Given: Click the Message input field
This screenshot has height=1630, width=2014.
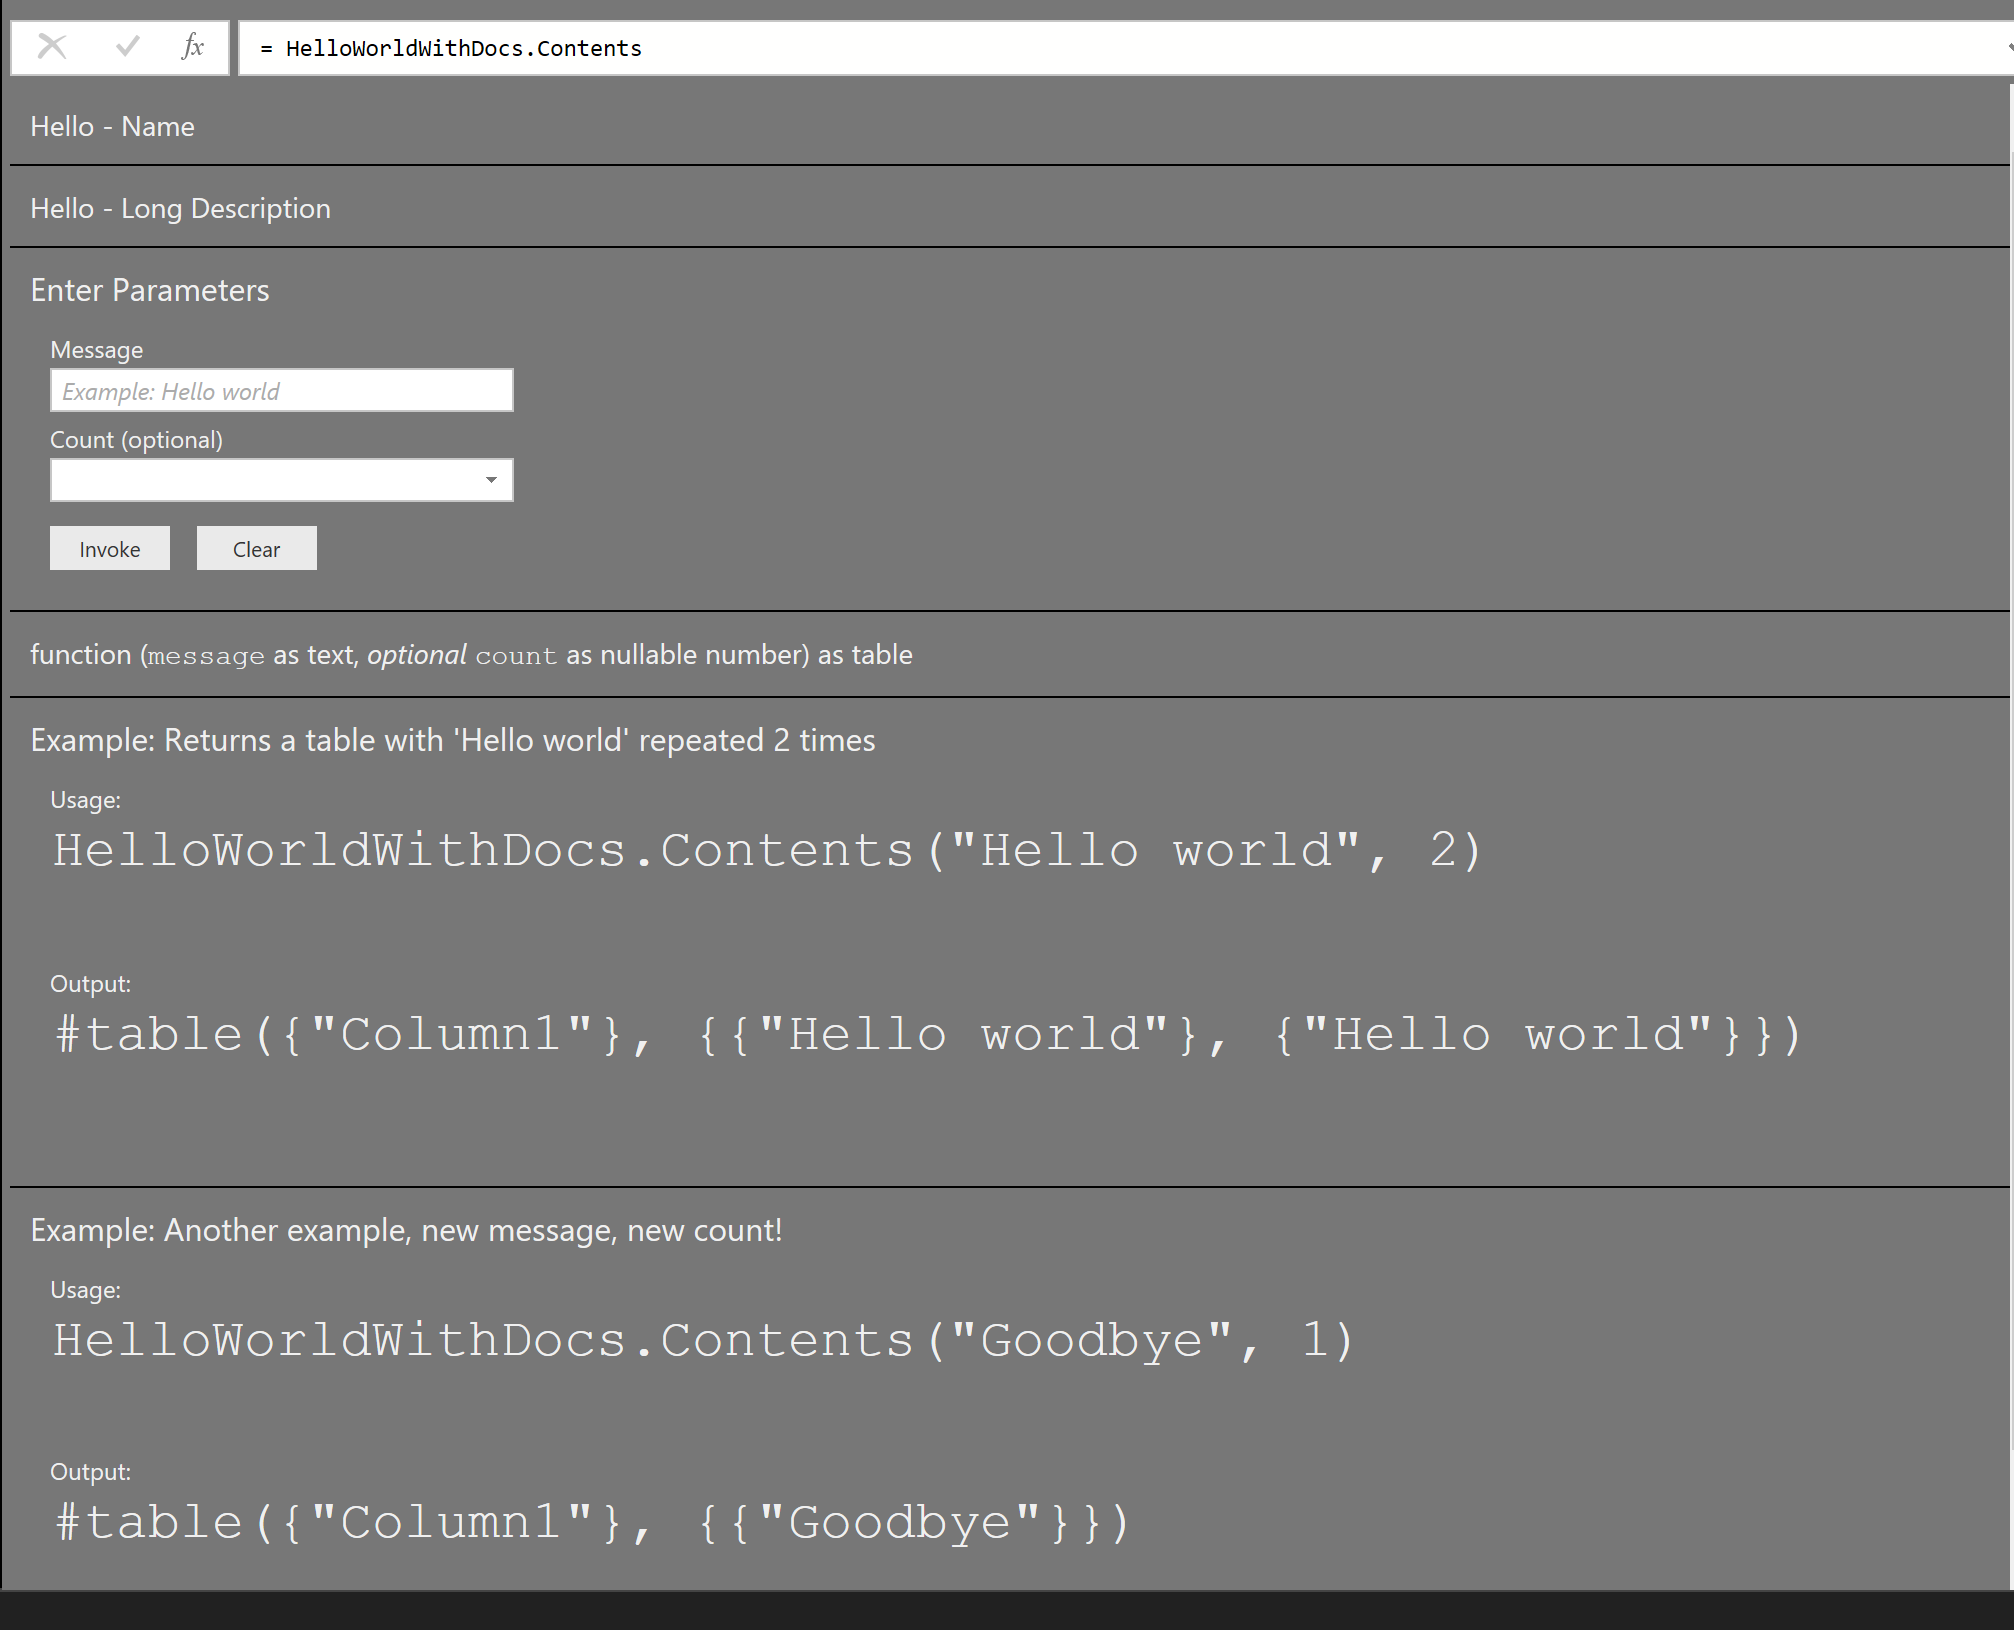Looking at the screenshot, I should coord(279,389).
